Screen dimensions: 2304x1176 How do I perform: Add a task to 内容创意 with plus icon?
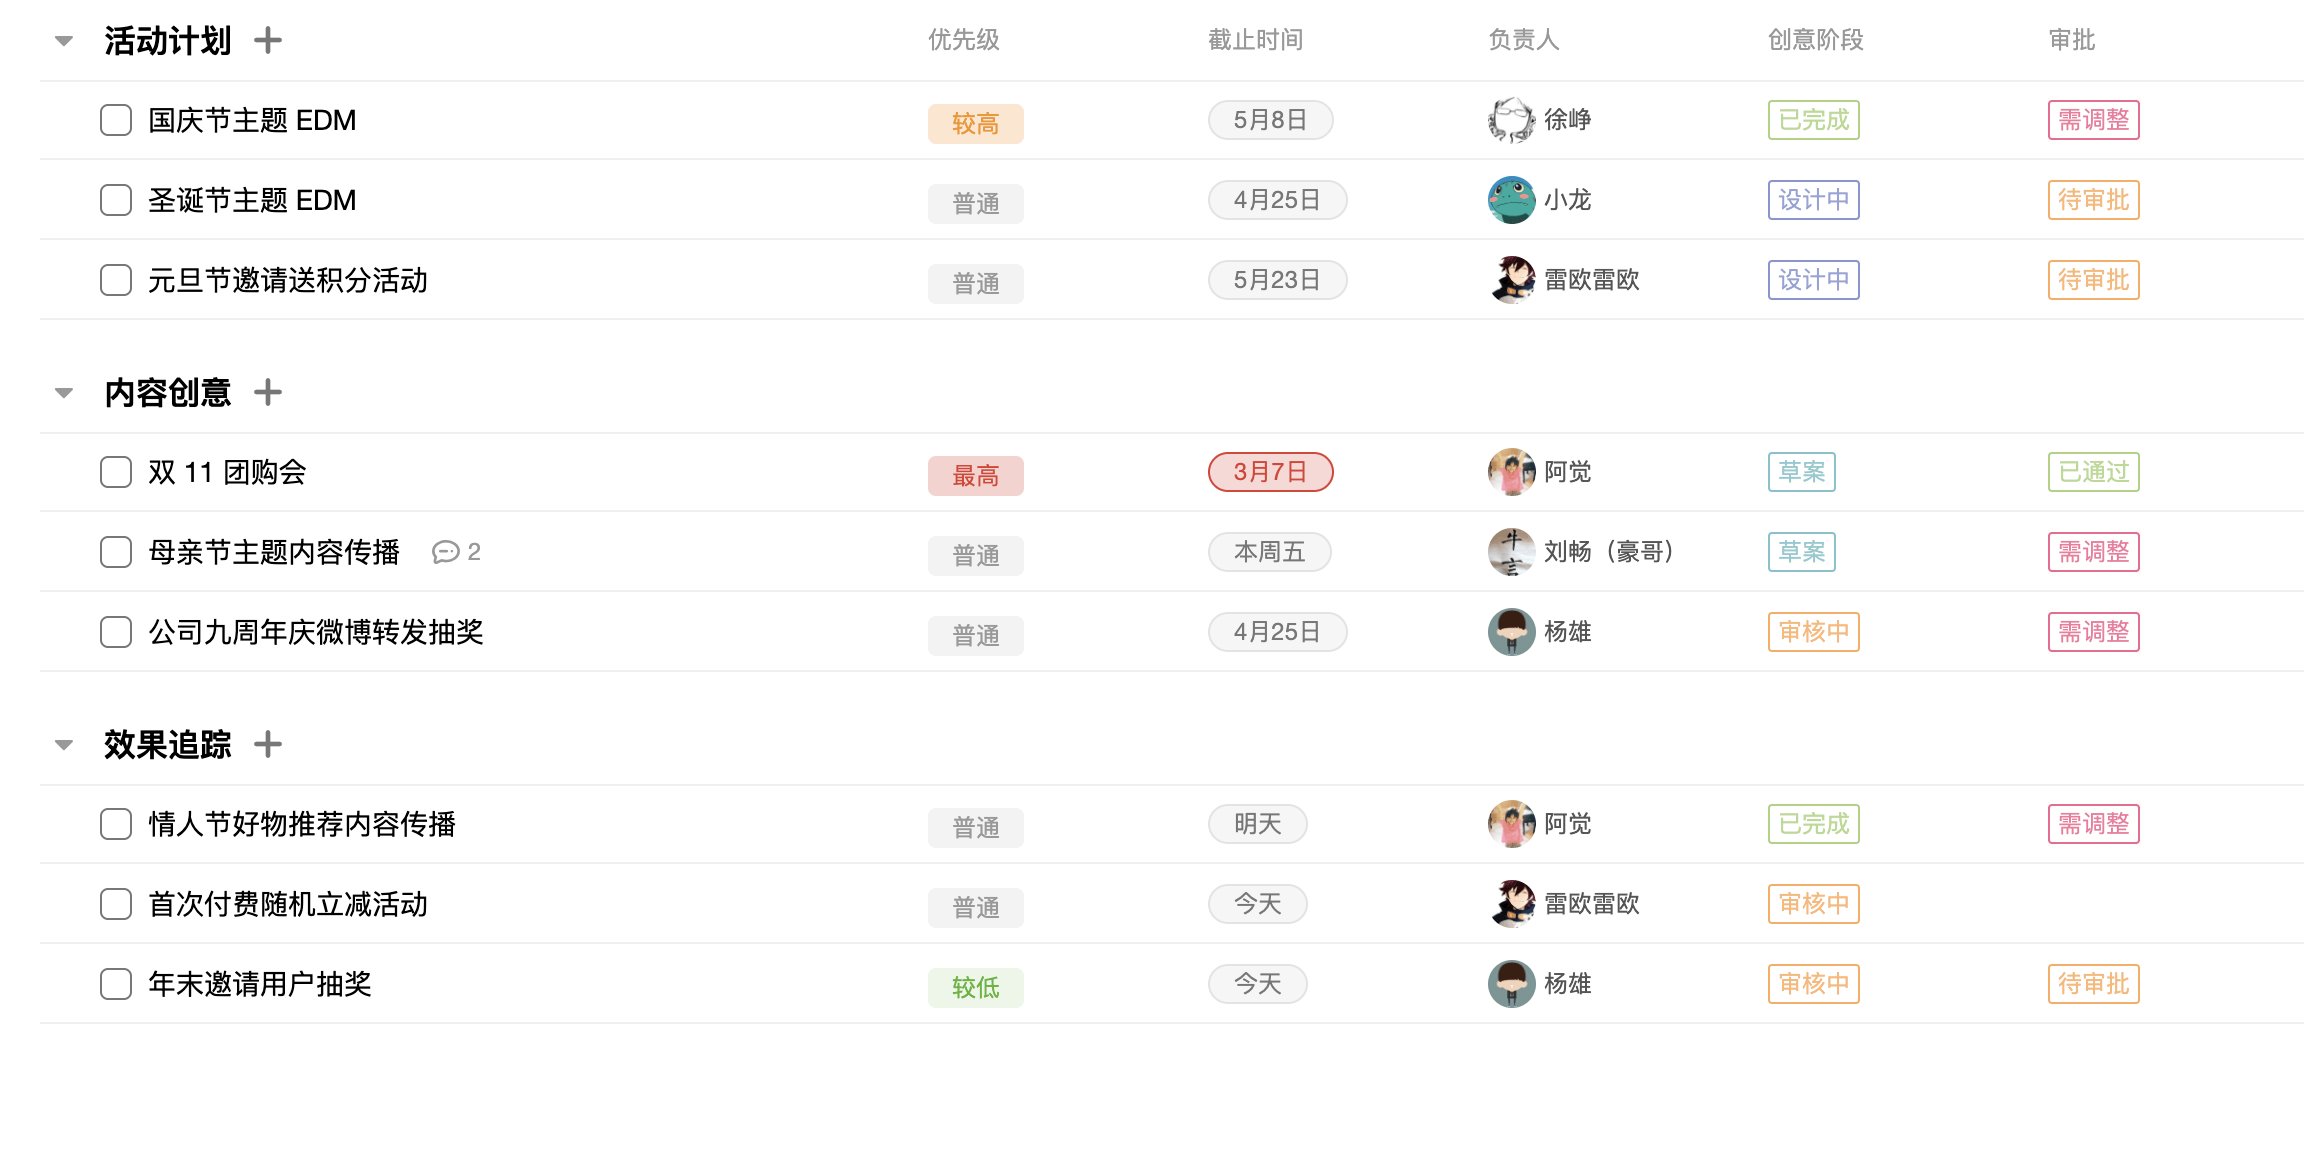point(267,393)
